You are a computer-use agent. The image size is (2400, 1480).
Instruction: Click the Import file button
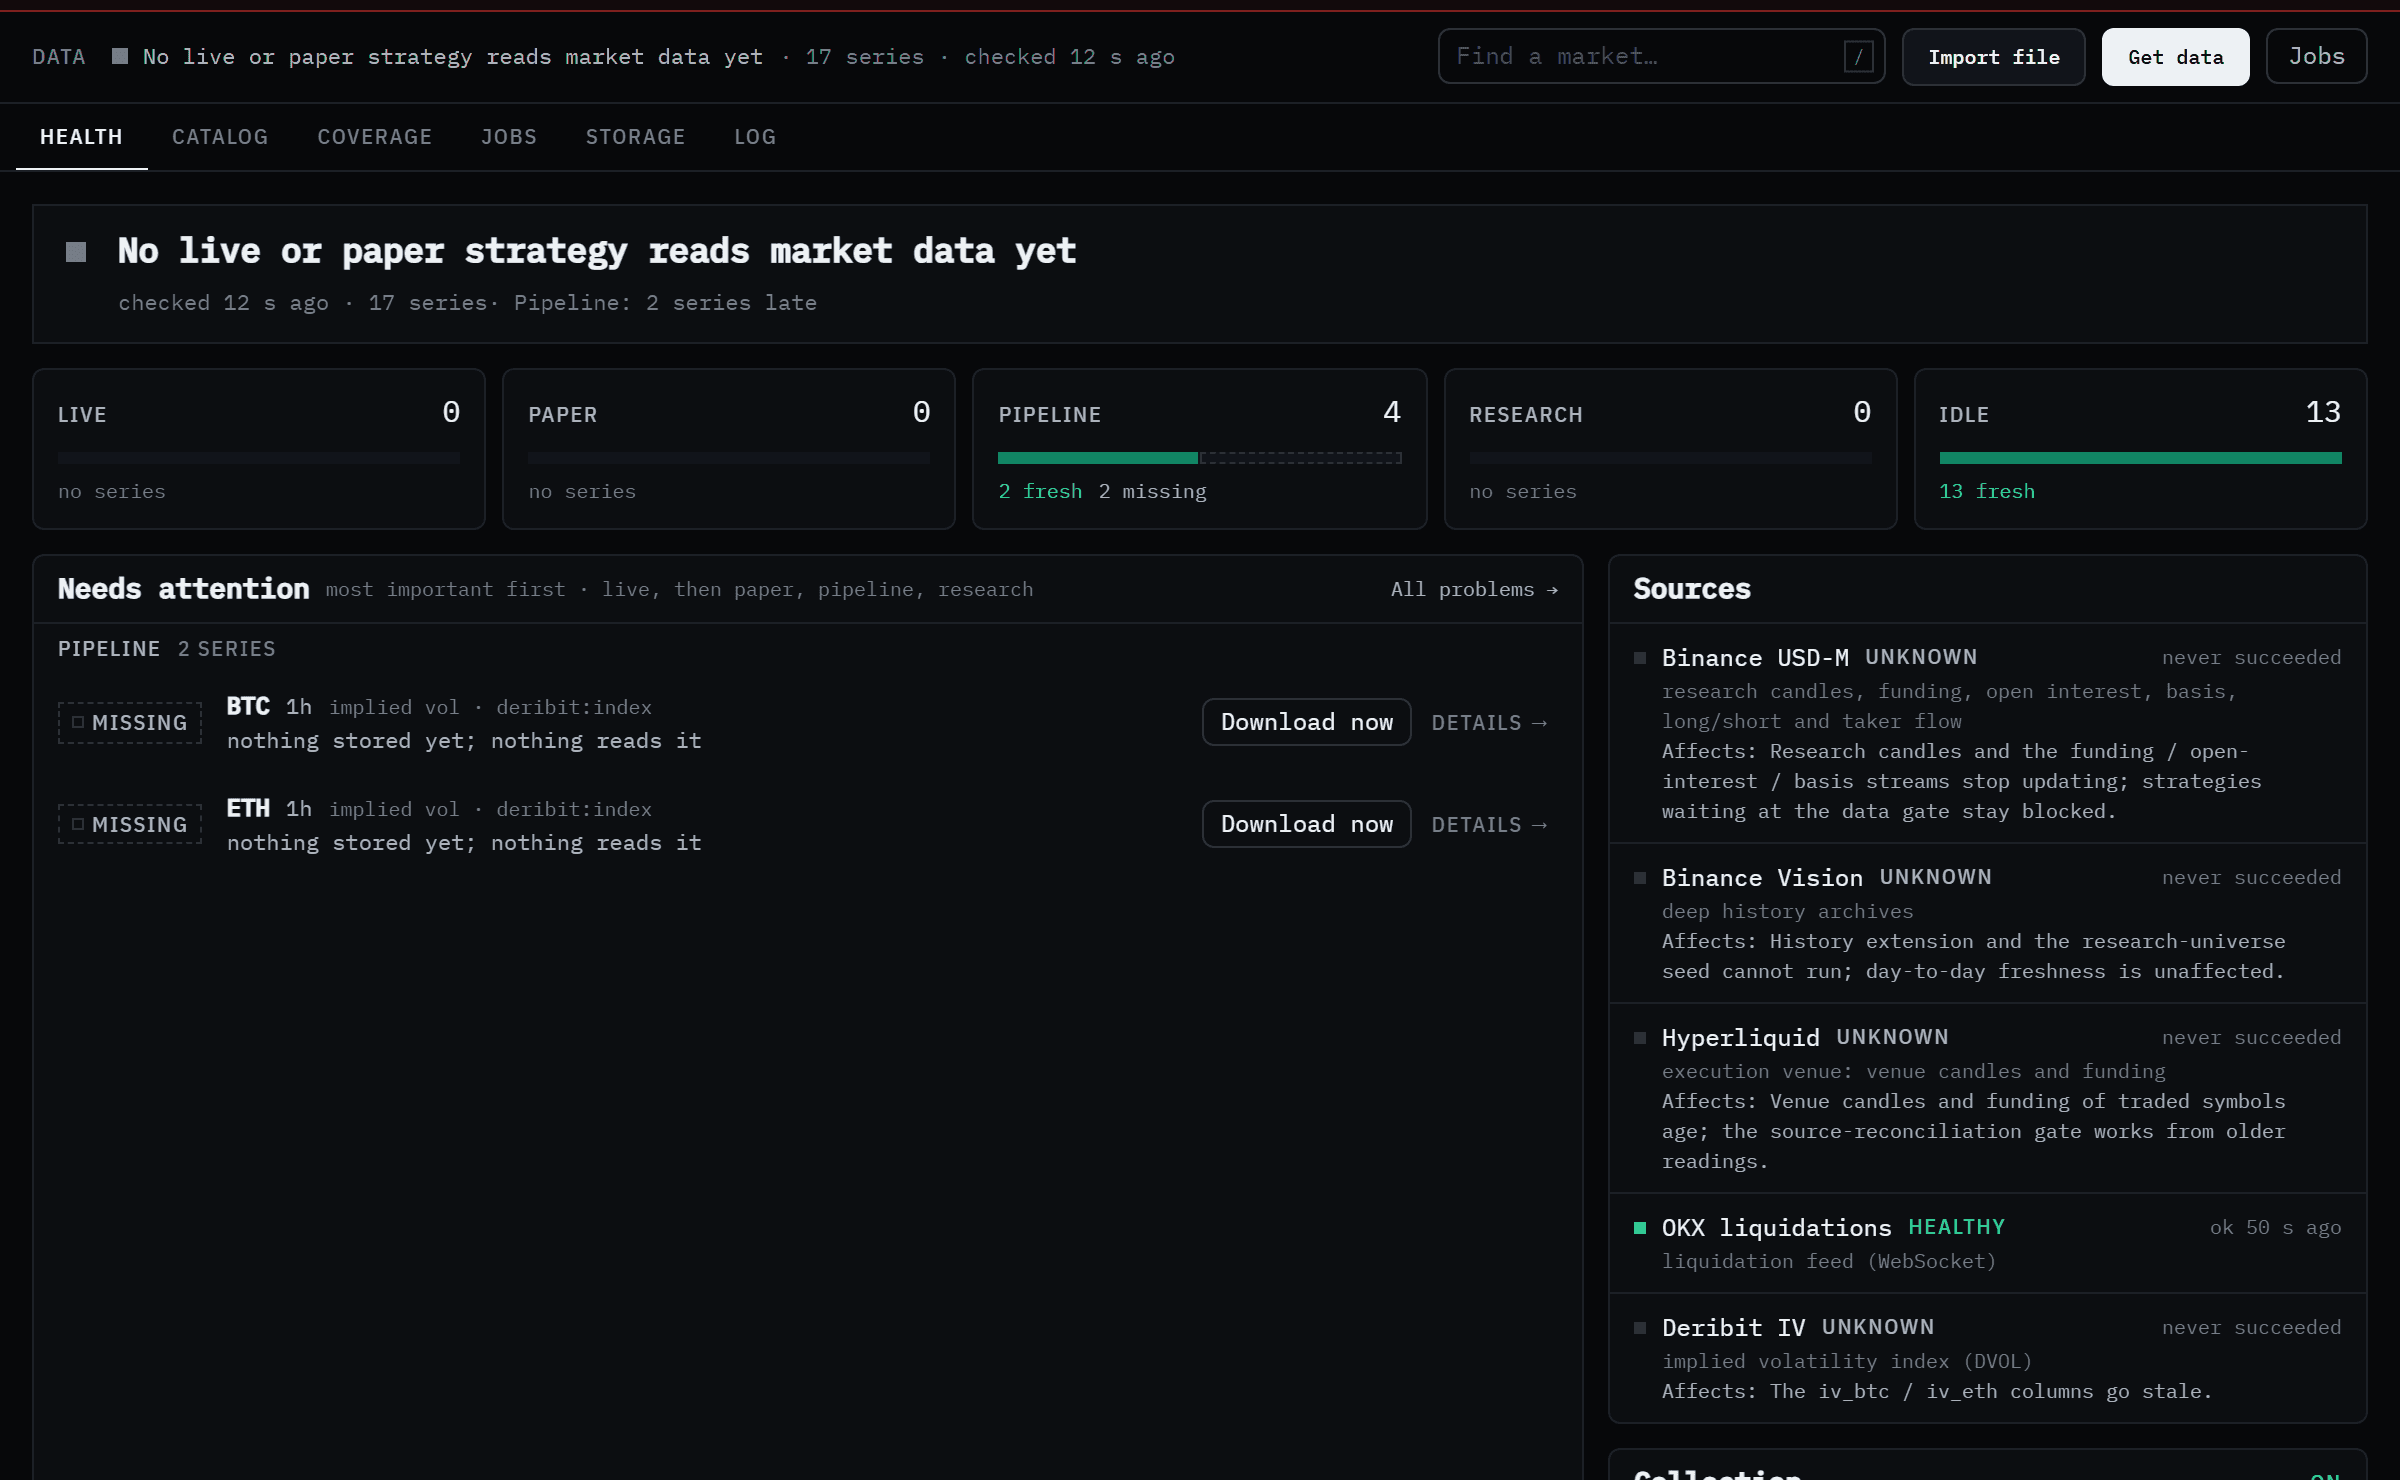point(1993,57)
